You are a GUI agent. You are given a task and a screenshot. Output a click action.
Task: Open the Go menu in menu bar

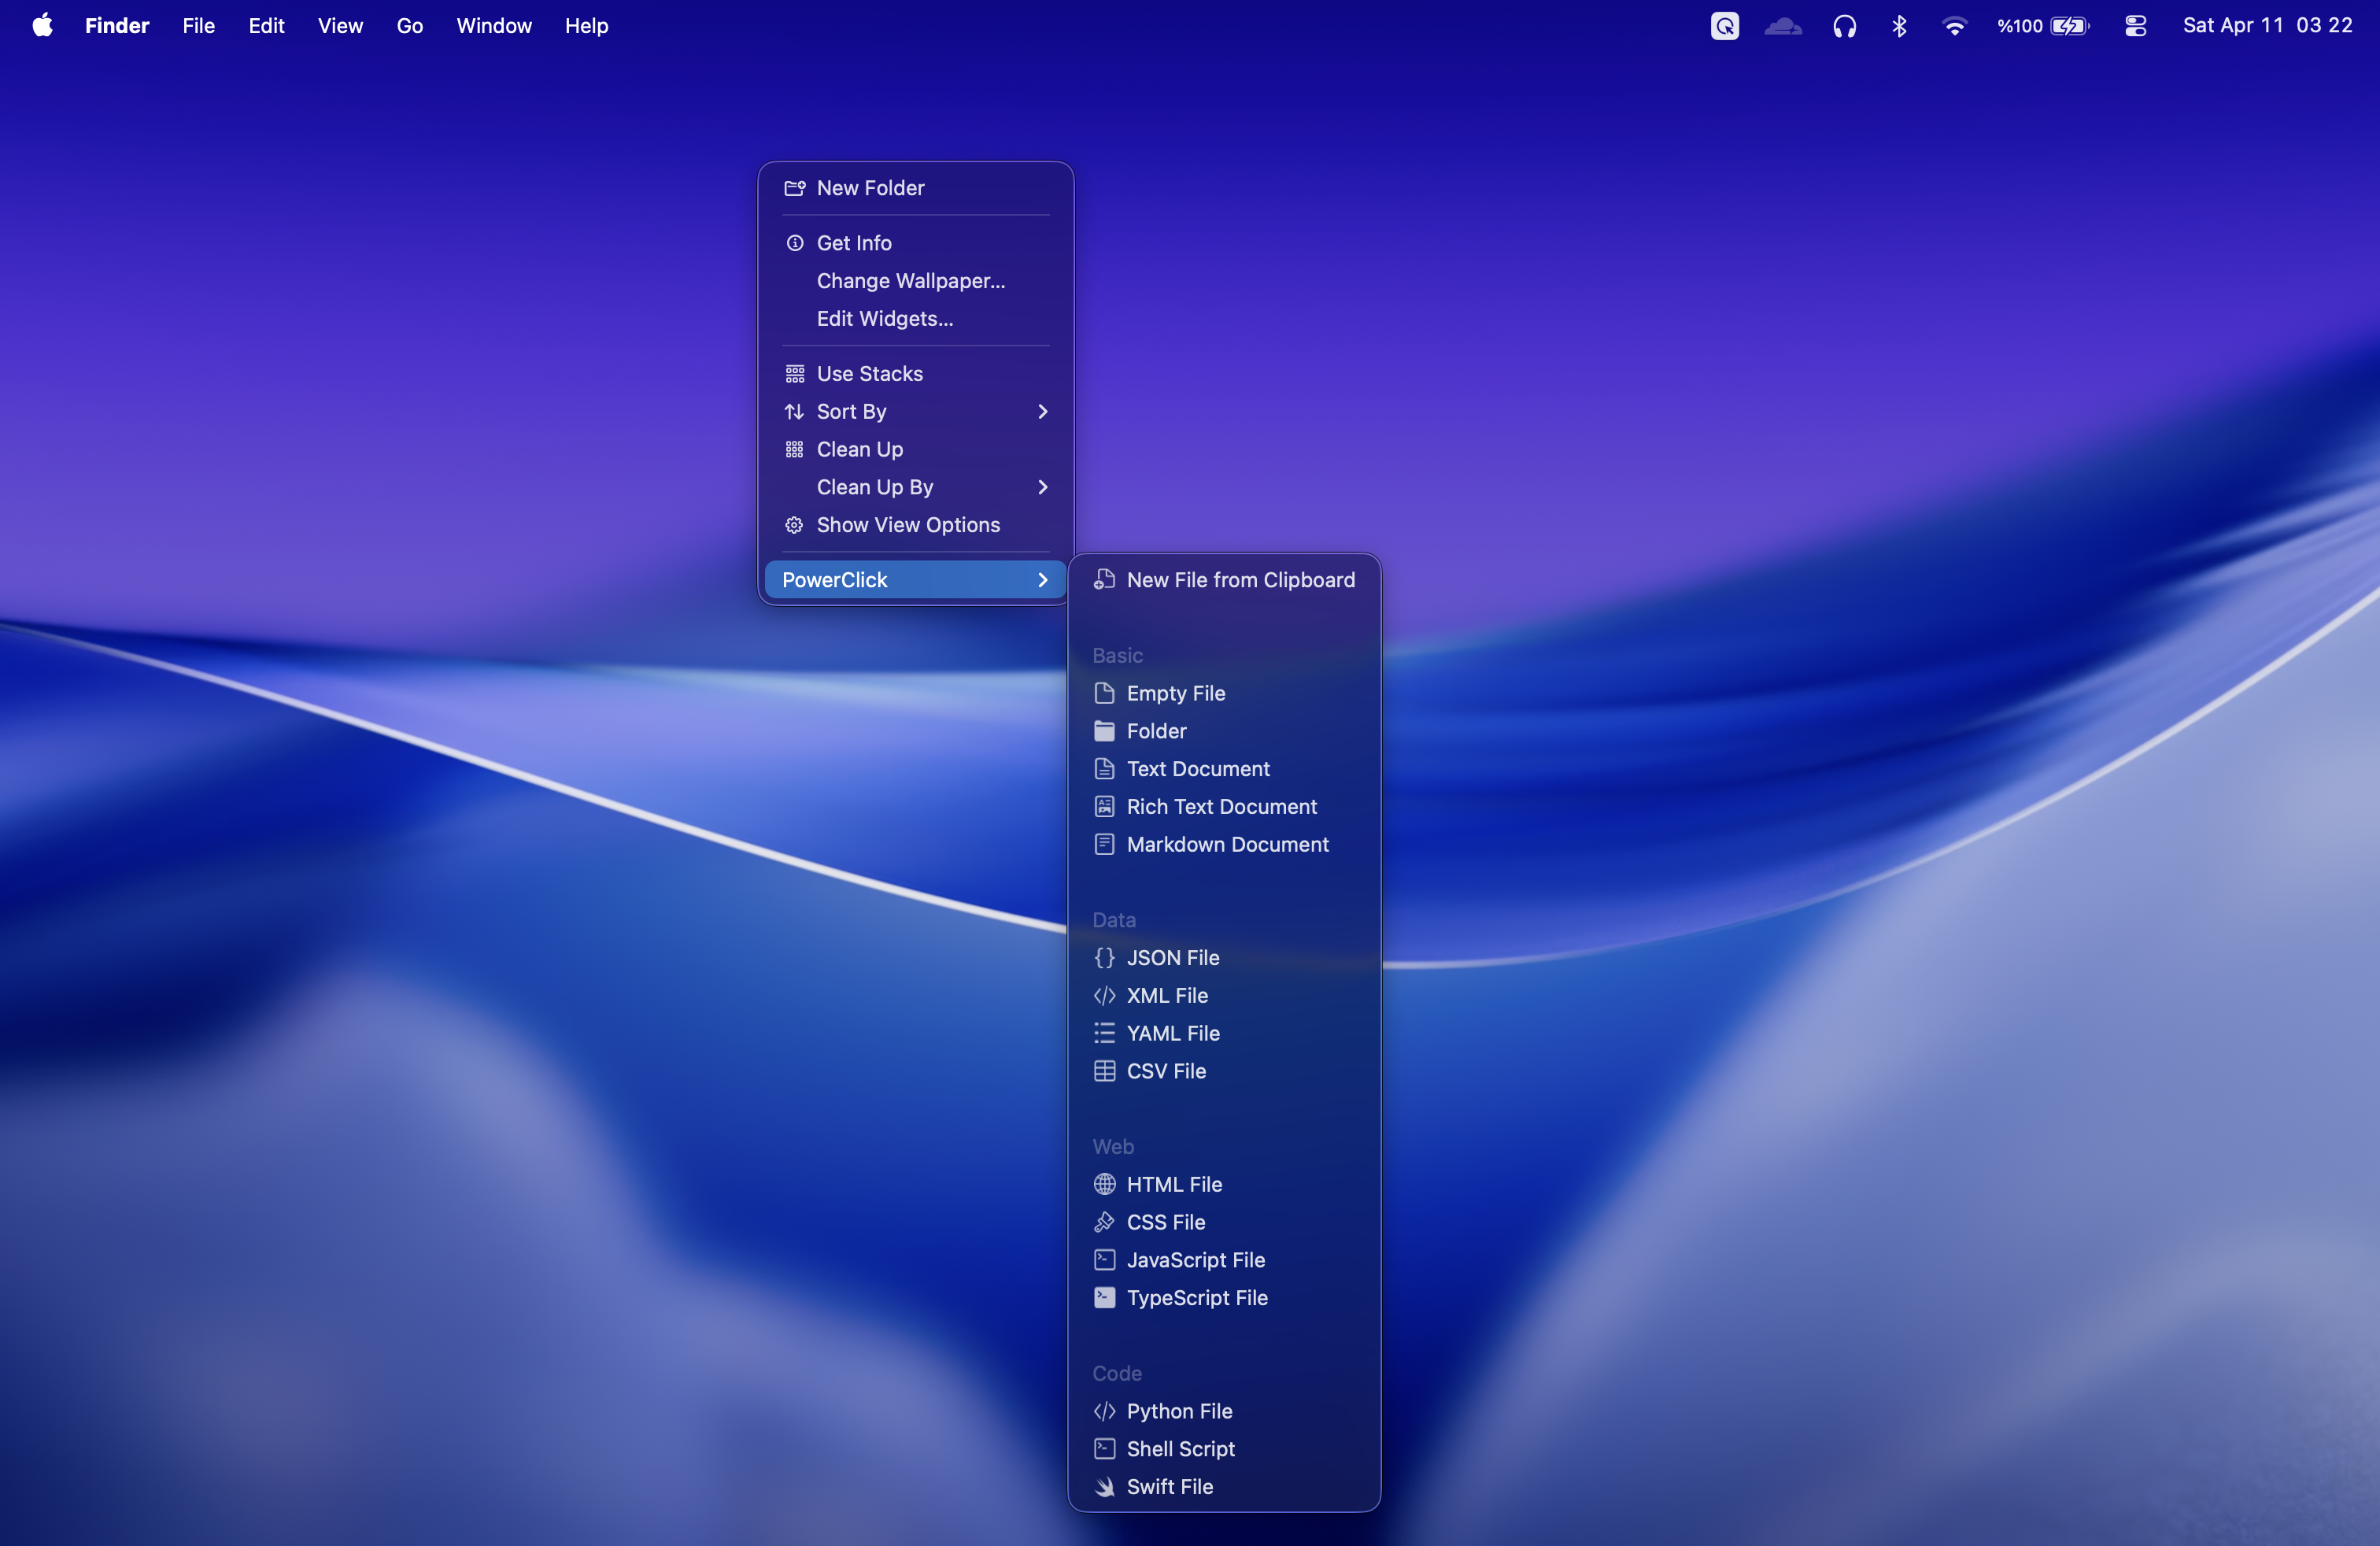[409, 26]
